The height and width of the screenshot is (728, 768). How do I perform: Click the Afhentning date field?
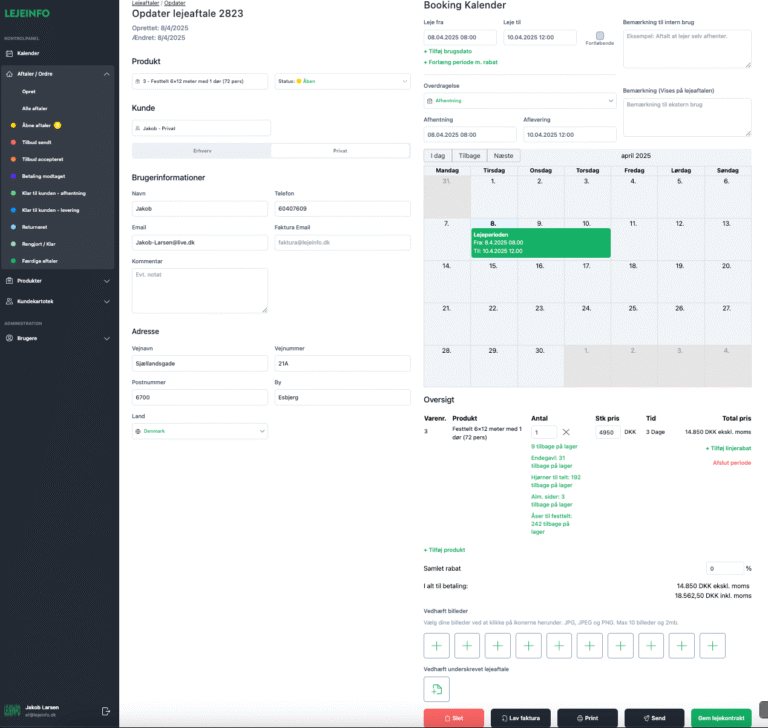(470, 135)
